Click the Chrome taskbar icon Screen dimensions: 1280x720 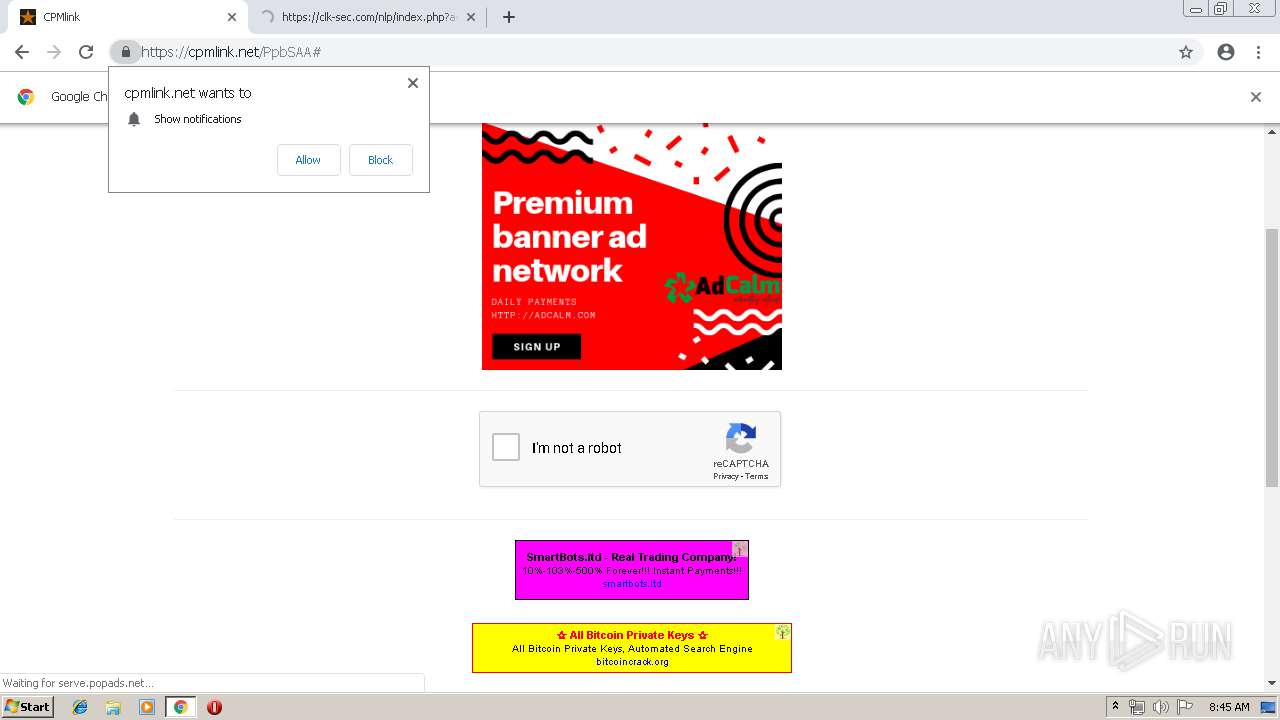(180, 707)
